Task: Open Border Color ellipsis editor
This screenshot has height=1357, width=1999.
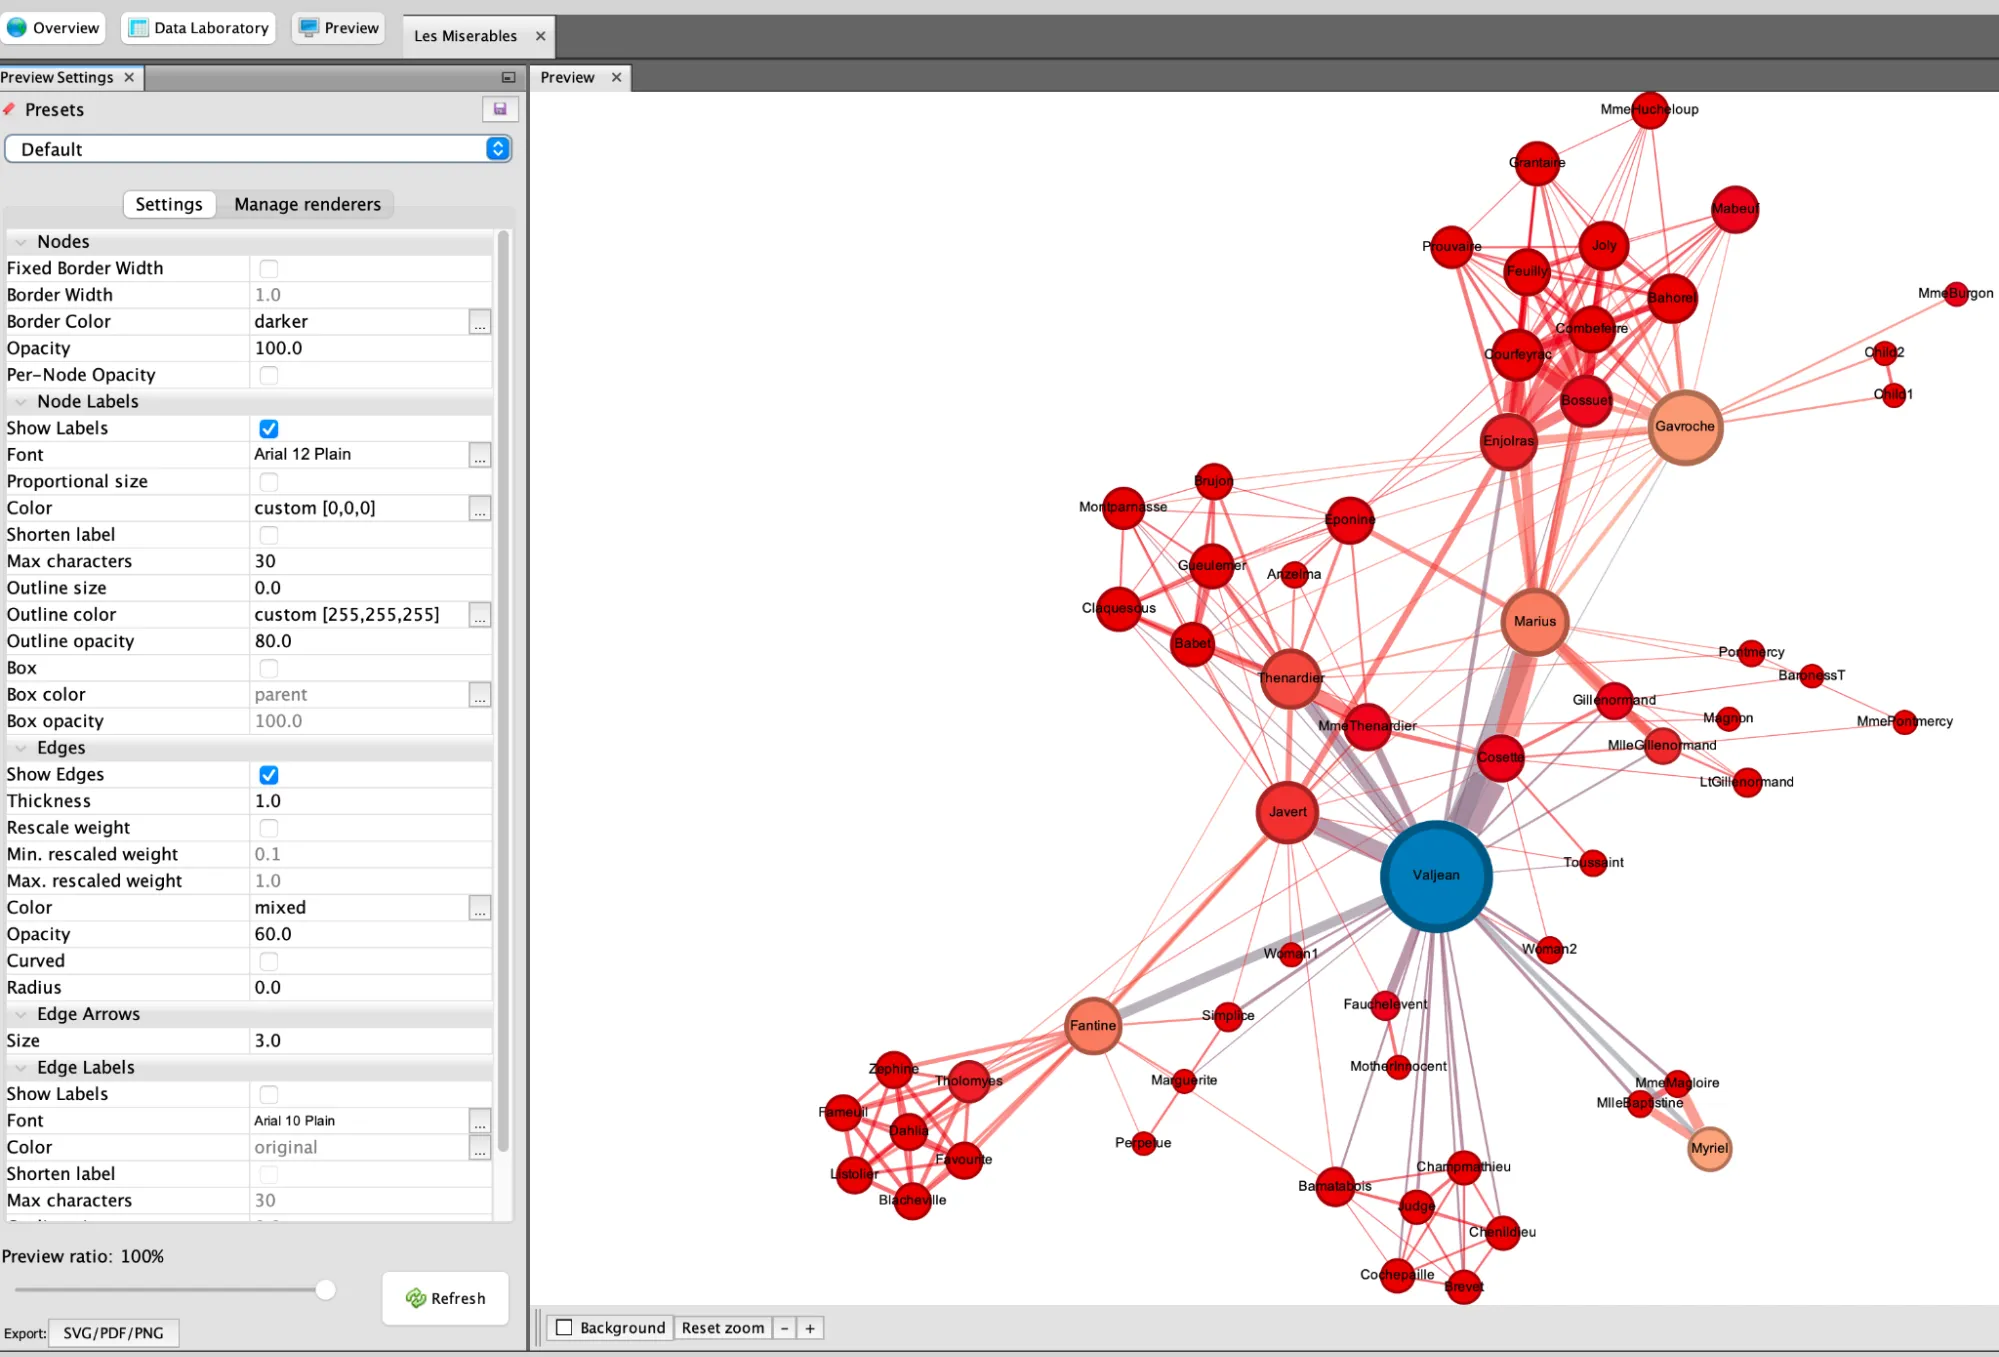Action: click(x=480, y=322)
